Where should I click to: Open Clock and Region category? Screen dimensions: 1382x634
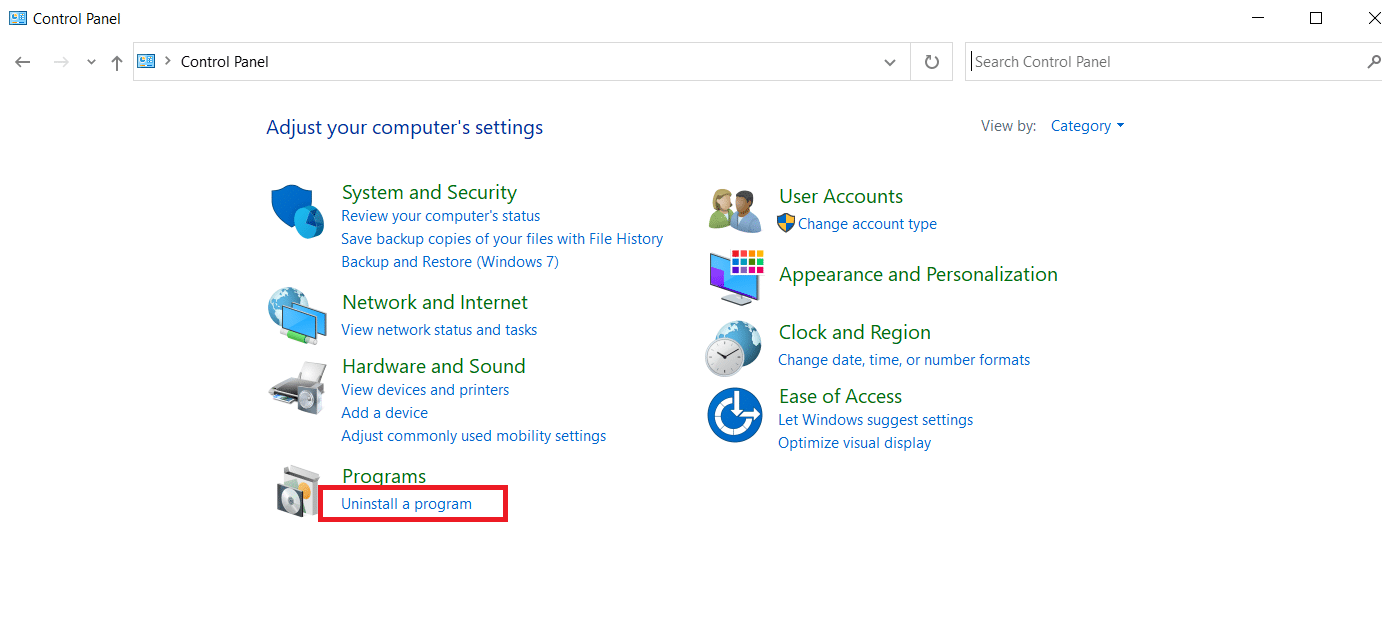[855, 332]
